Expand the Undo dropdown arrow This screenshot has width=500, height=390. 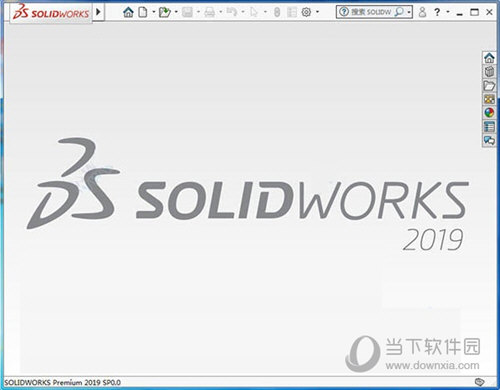coord(243,12)
